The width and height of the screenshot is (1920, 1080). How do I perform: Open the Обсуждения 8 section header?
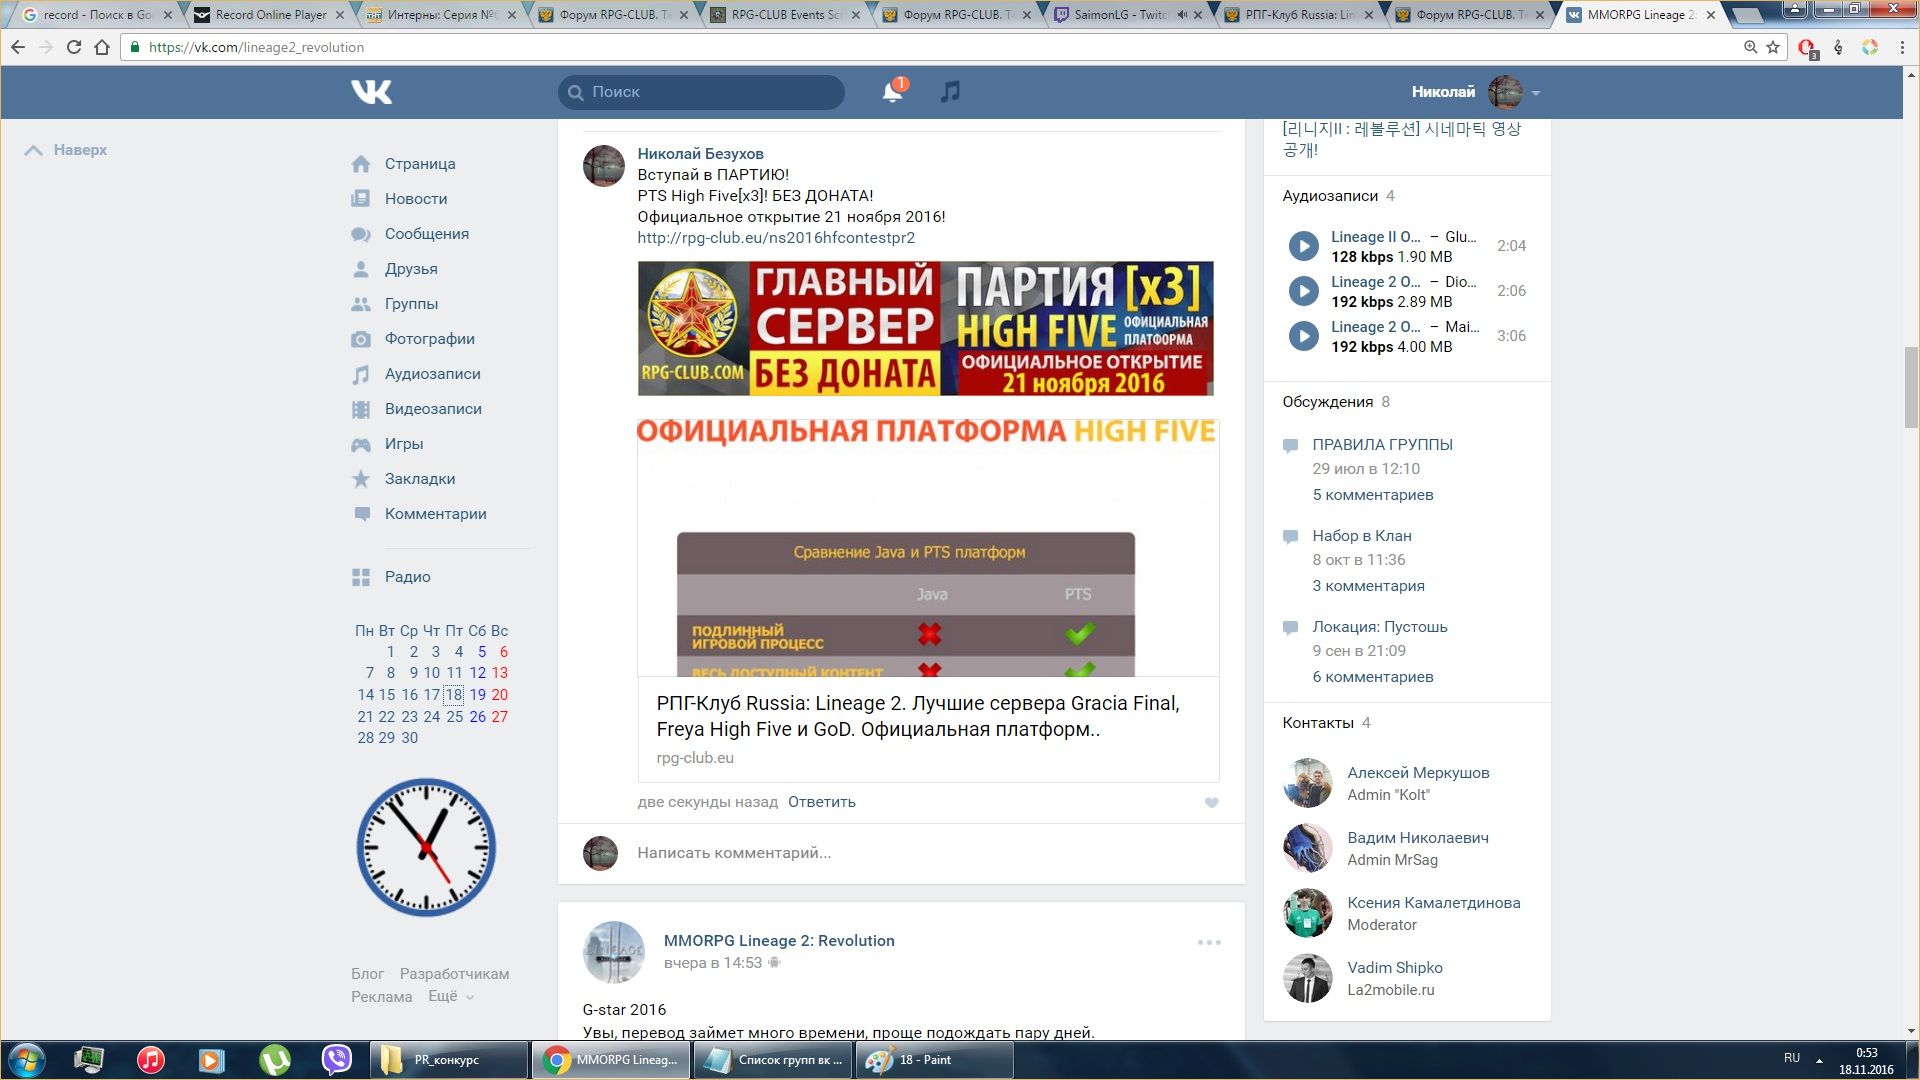pyautogui.click(x=1336, y=402)
